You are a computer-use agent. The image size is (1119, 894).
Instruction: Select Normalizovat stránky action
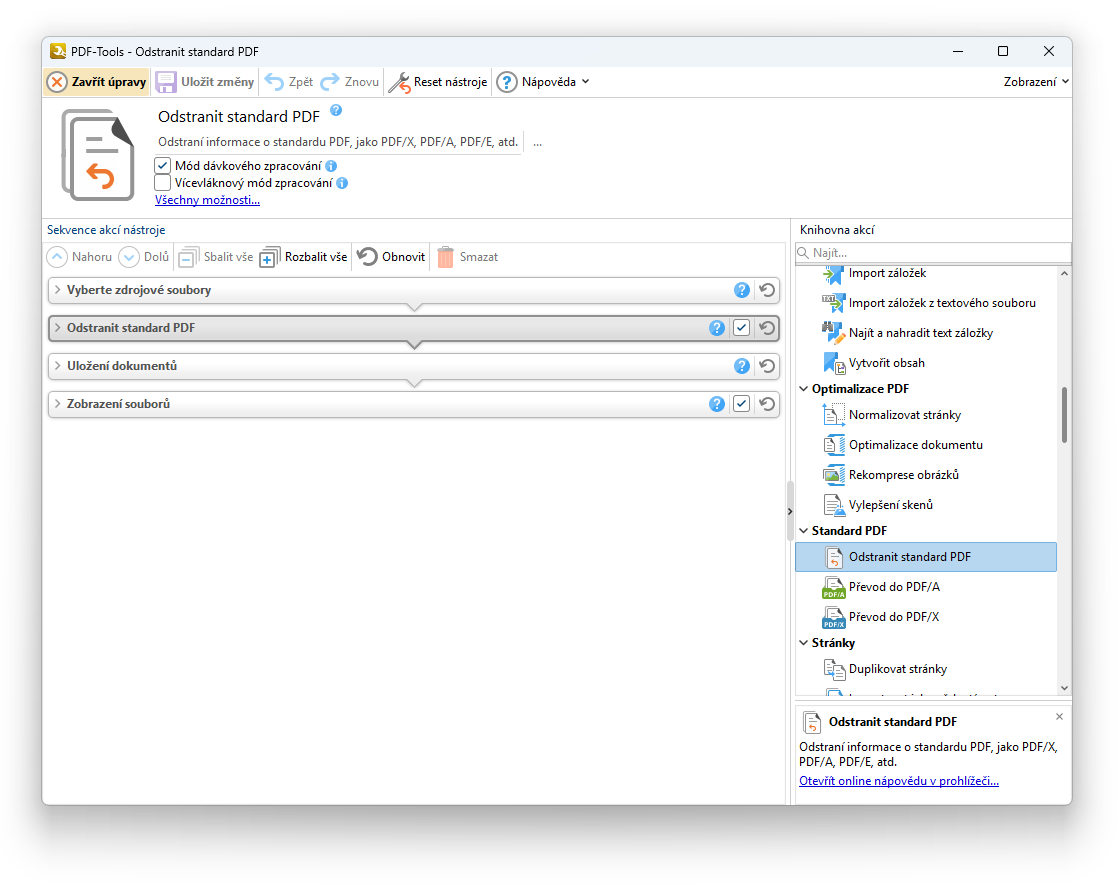pos(926,415)
